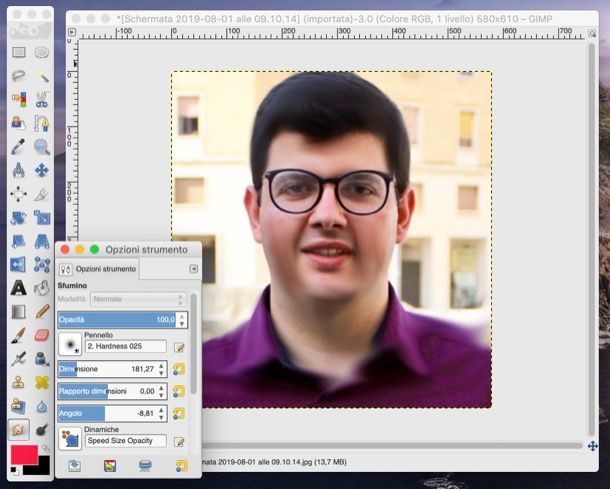Click the reset tool options button
Image resolution: width=610 pixels, height=489 pixels.
click(181, 465)
